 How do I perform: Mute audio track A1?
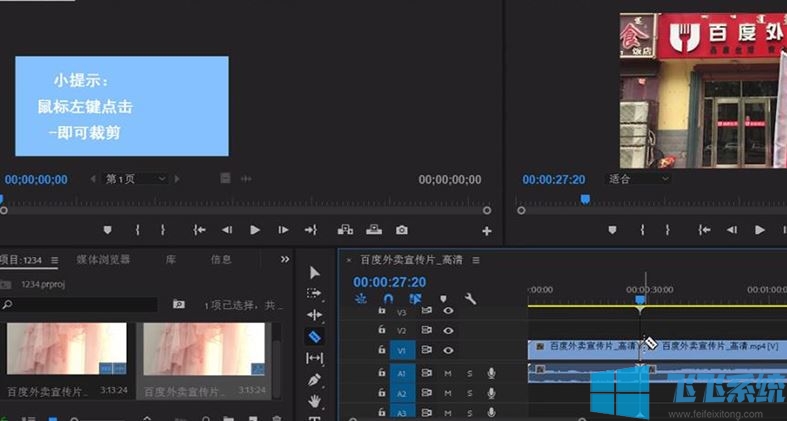click(448, 373)
